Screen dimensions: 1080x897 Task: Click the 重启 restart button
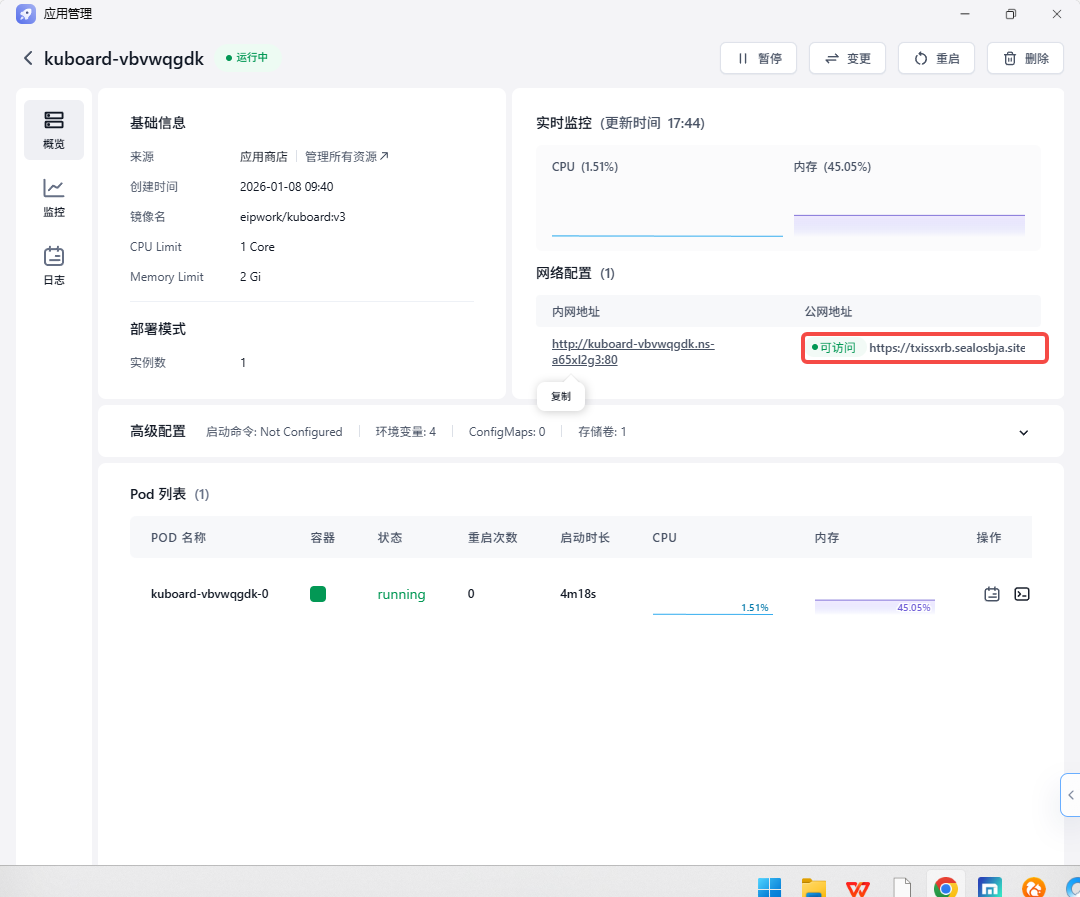(936, 59)
